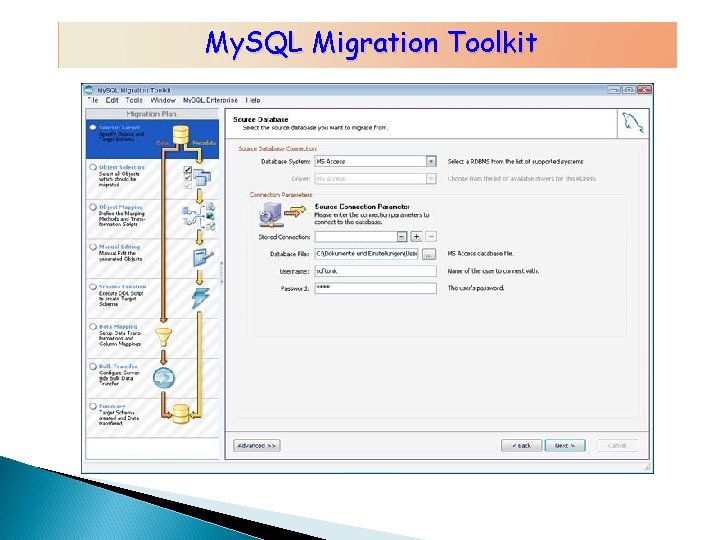Click the Data Mapping funnel icon
The width and height of the screenshot is (720, 540).
coord(163,338)
